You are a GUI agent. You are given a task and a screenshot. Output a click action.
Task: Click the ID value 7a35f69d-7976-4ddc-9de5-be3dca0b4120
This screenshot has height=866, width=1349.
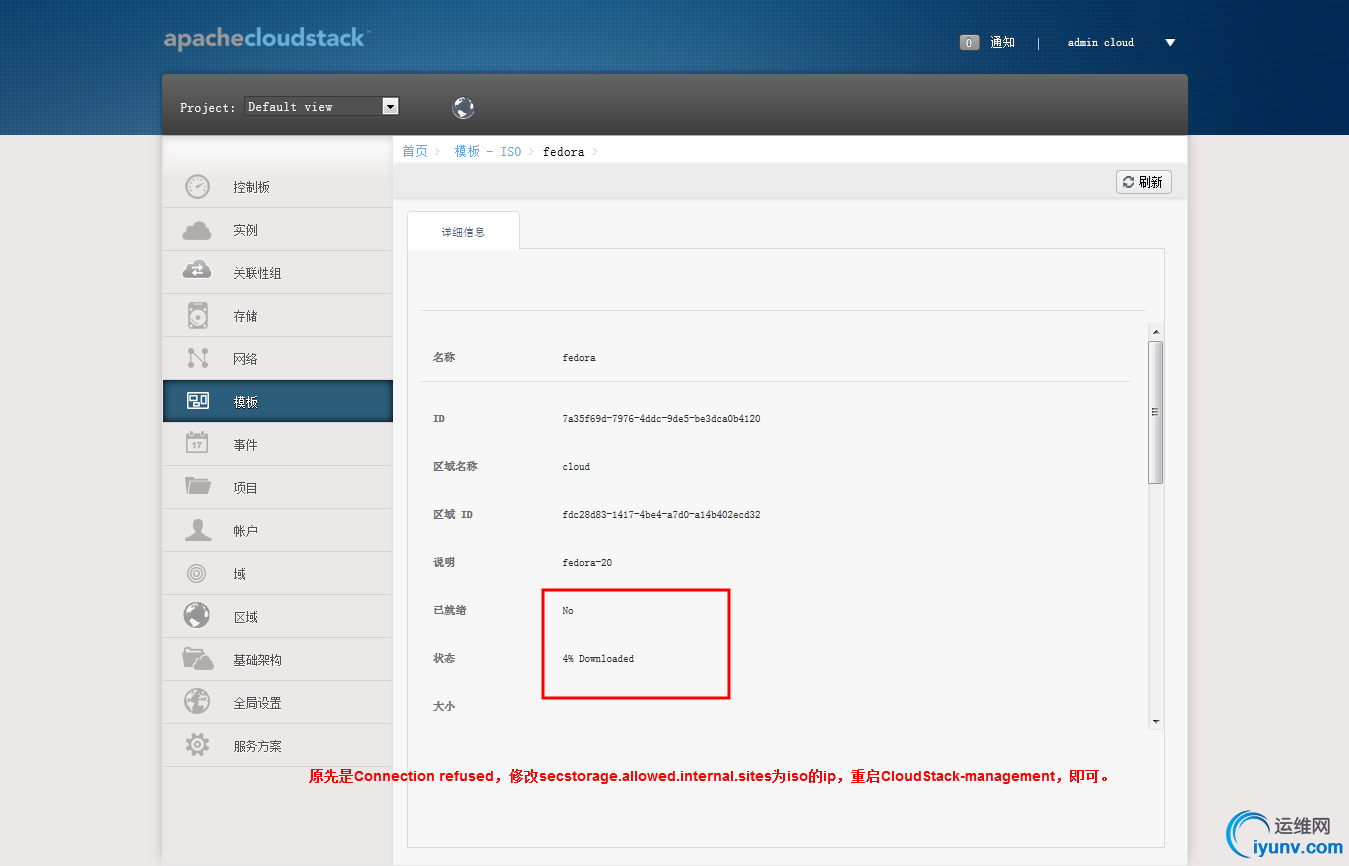(x=661, y=419)
